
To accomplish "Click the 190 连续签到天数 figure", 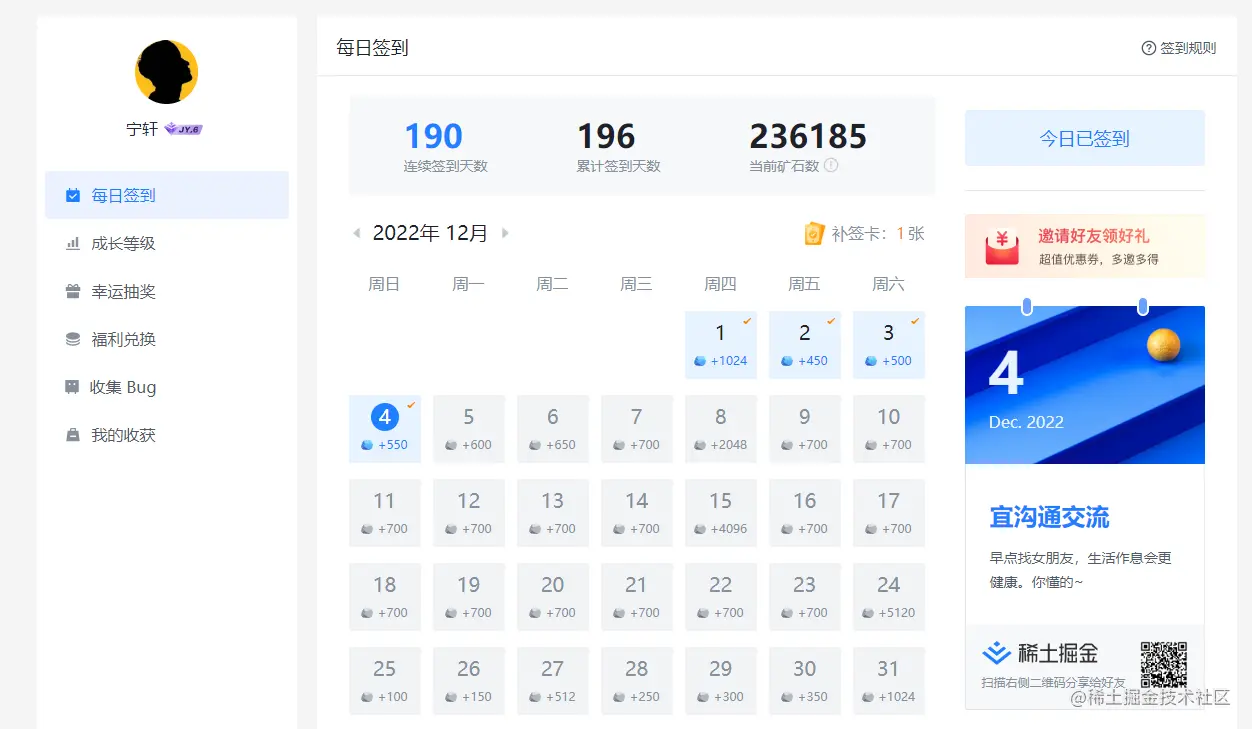I will [x=433, y=136].
